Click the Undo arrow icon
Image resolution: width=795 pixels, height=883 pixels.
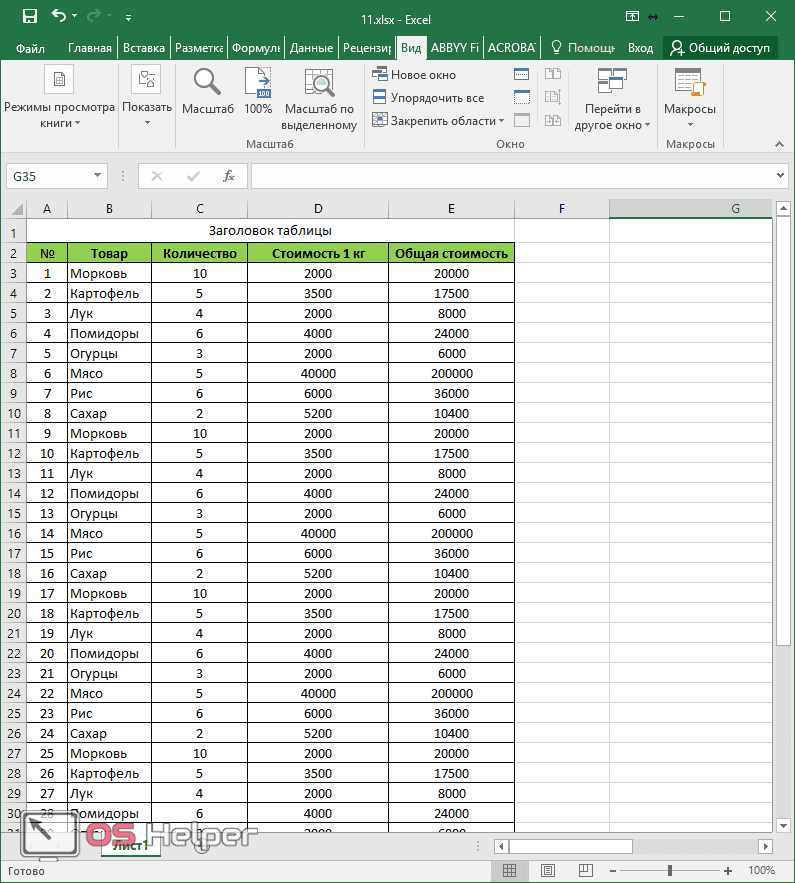point(59,16)
